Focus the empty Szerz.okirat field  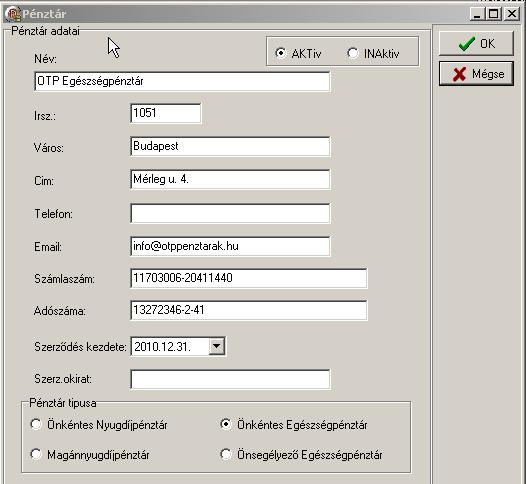coord(230,379)
